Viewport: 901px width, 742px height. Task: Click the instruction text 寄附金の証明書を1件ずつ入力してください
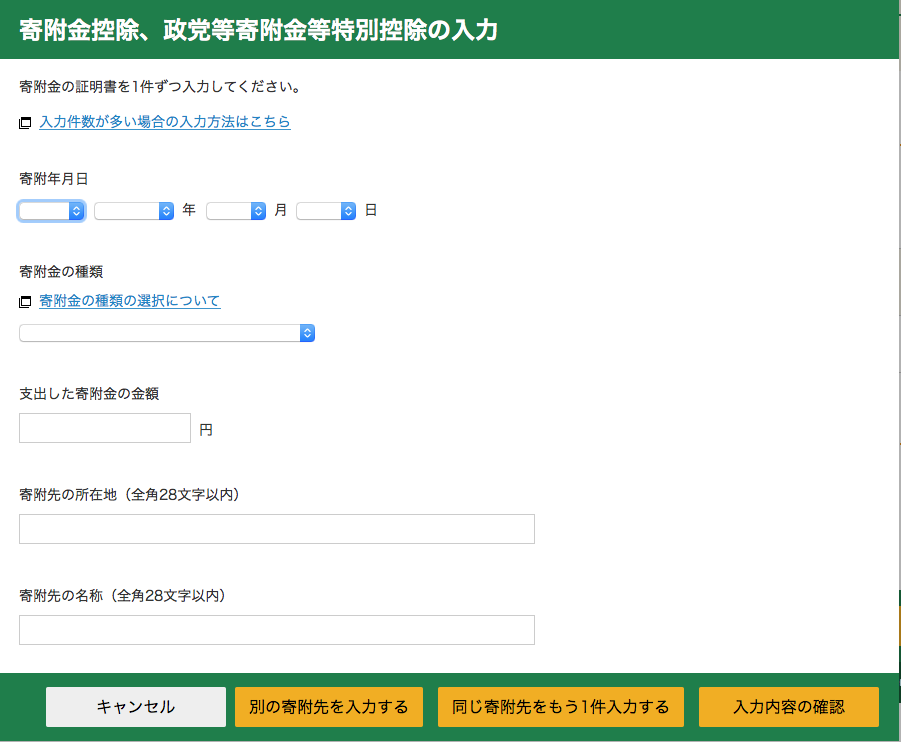[x=161, y=87]
